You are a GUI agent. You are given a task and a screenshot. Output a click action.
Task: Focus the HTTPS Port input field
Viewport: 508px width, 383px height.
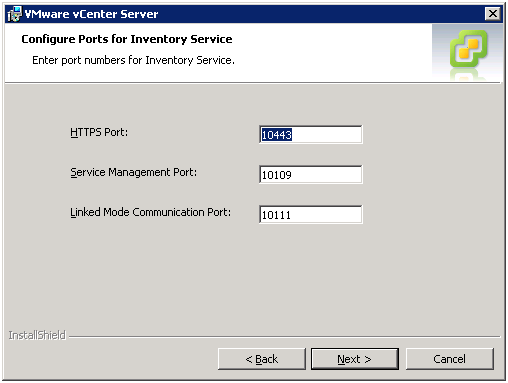tap(310, 135)
